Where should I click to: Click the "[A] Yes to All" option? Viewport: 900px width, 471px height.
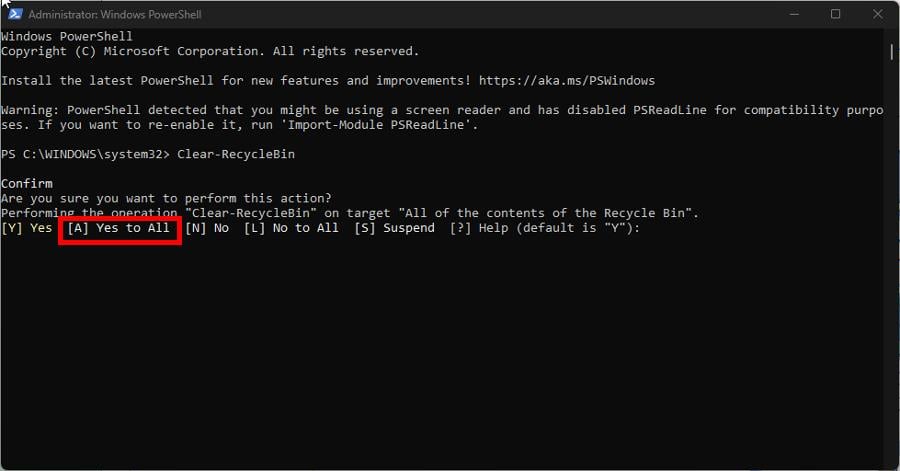pyautogui.click(x=119, y=228)
